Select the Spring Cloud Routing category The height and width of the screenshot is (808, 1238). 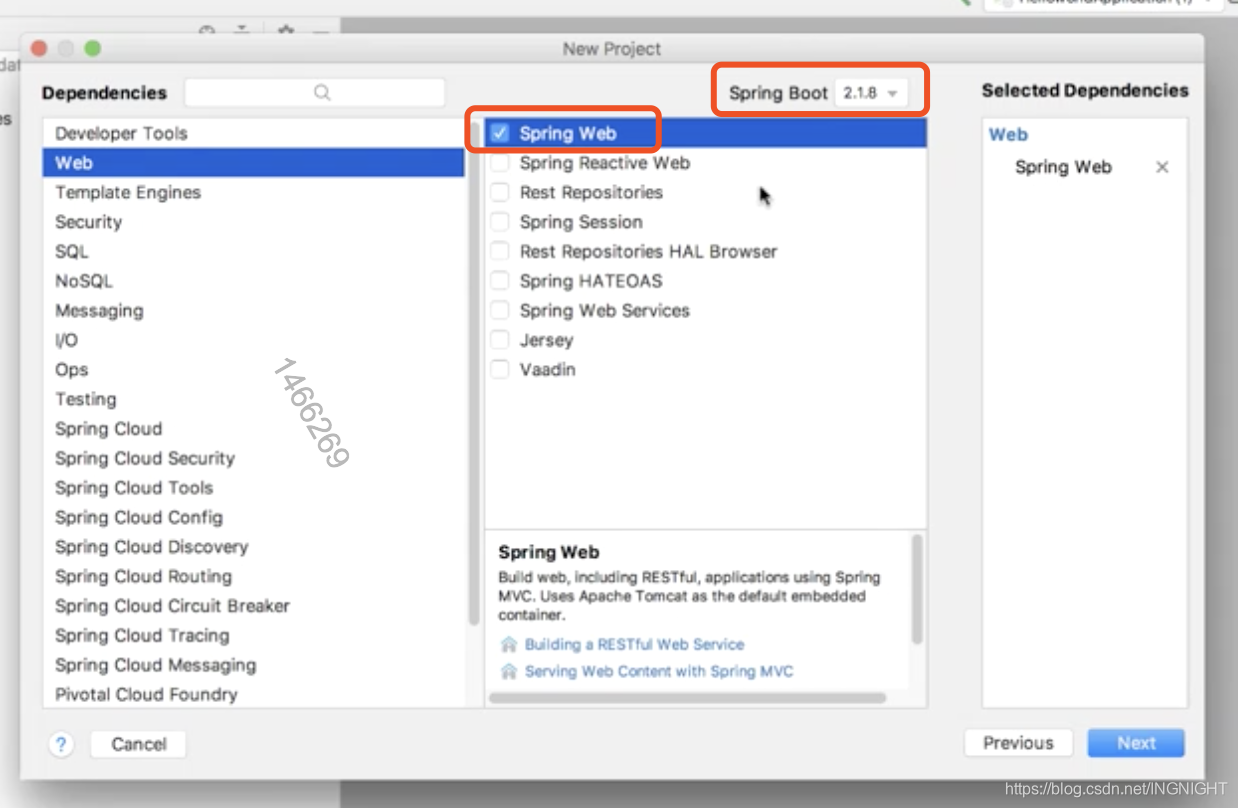click(254, 576)
